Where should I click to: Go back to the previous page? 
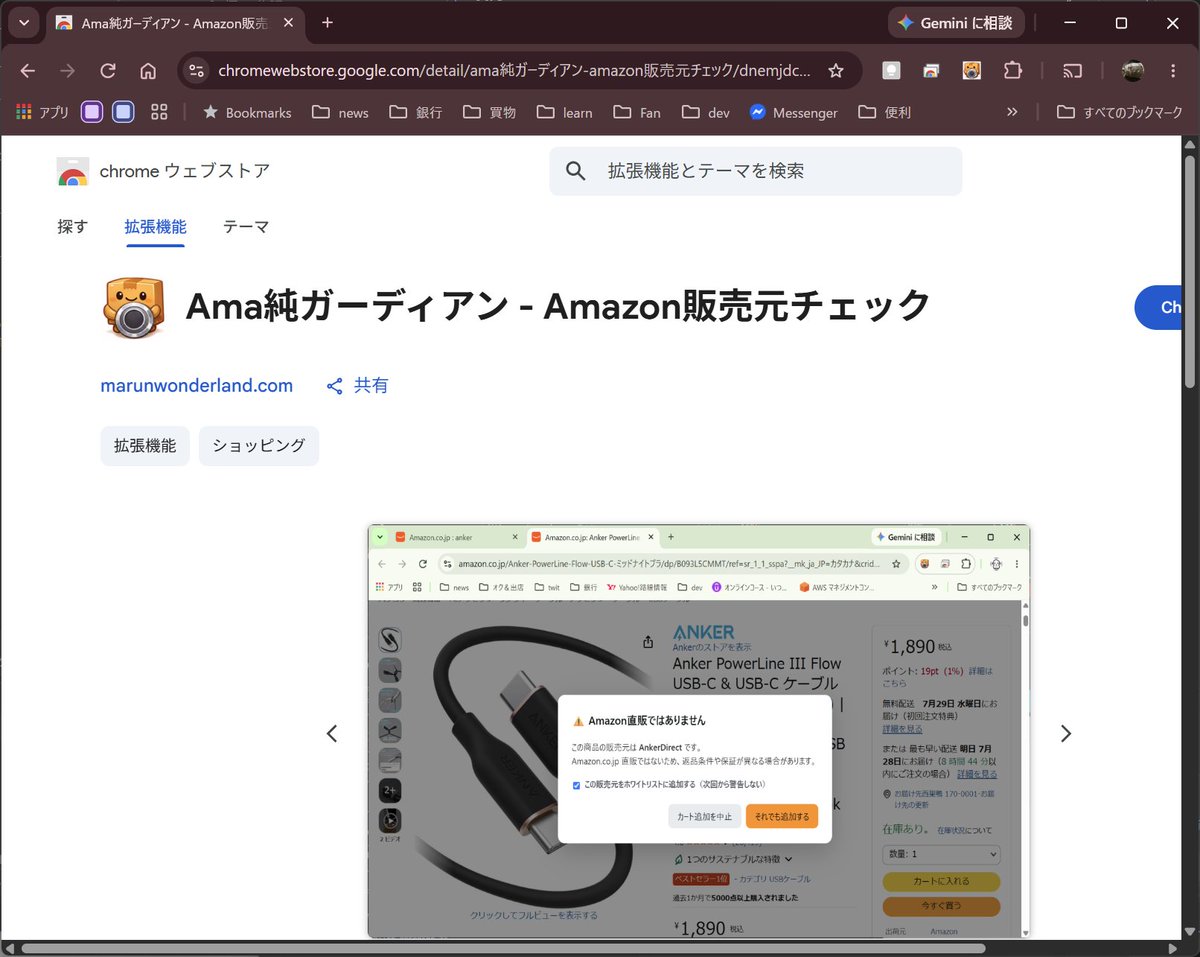click(x=28, y=70)
